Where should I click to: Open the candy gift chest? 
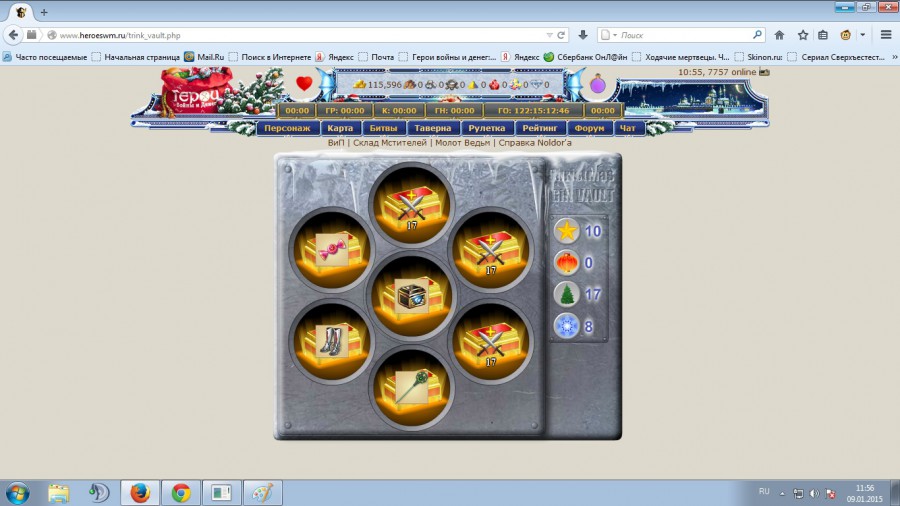coord(330,249)
